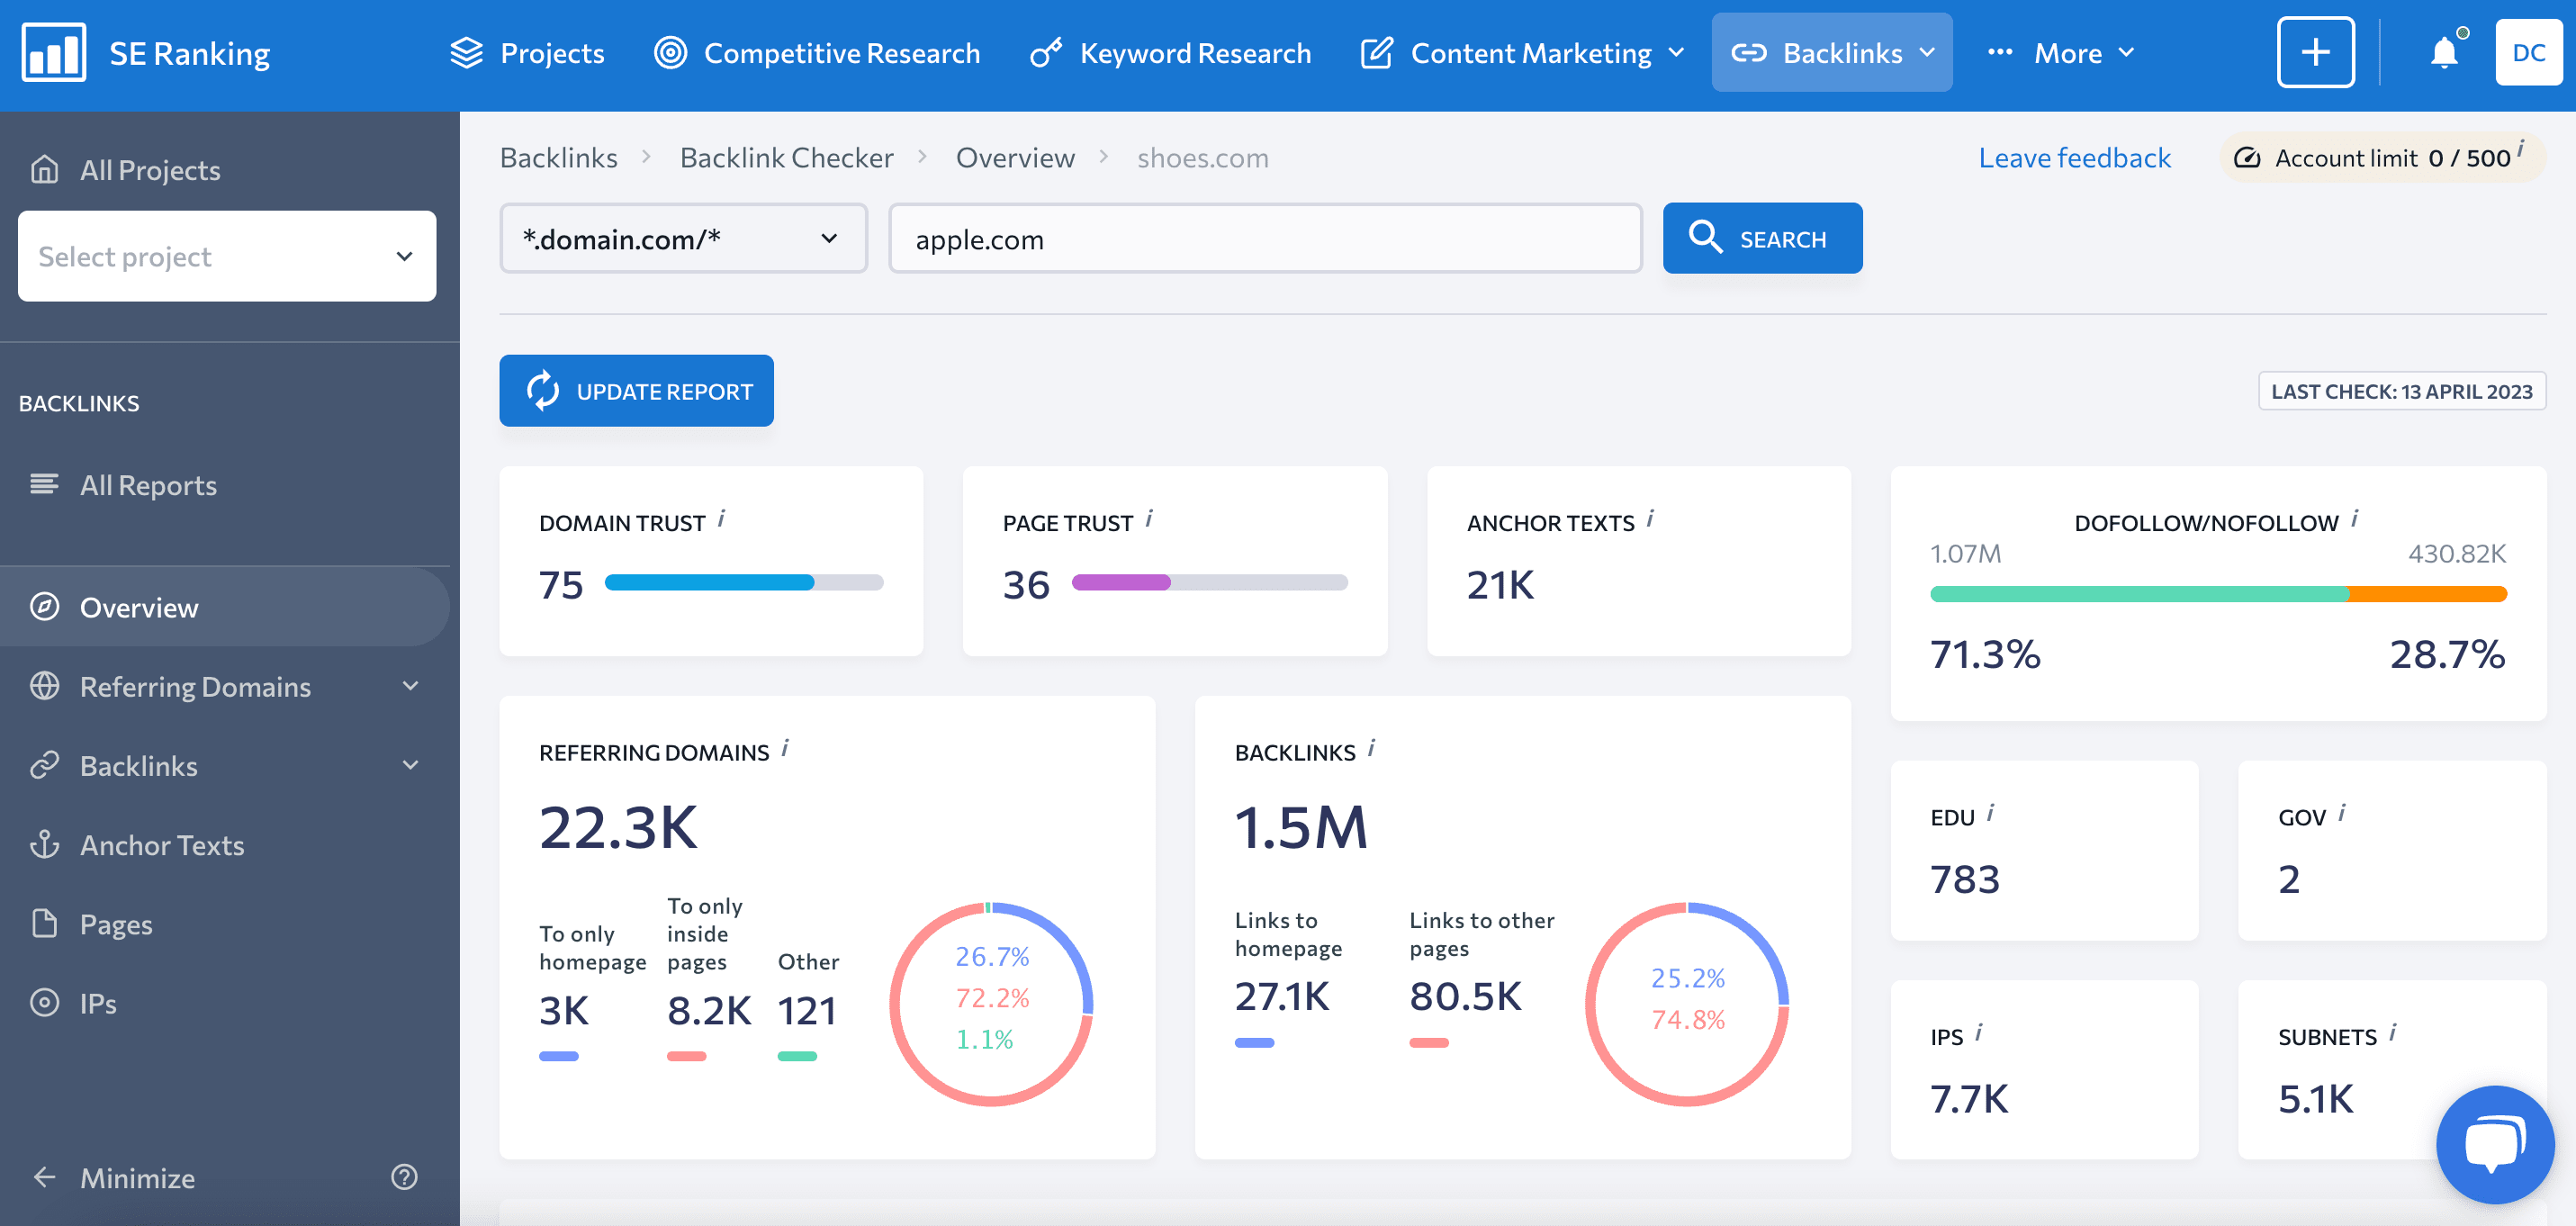Image resolution: width=2576 pixels, height=1226 pixels.
Task: Click the Minimize arrow icon
Action: (44, 1177)
